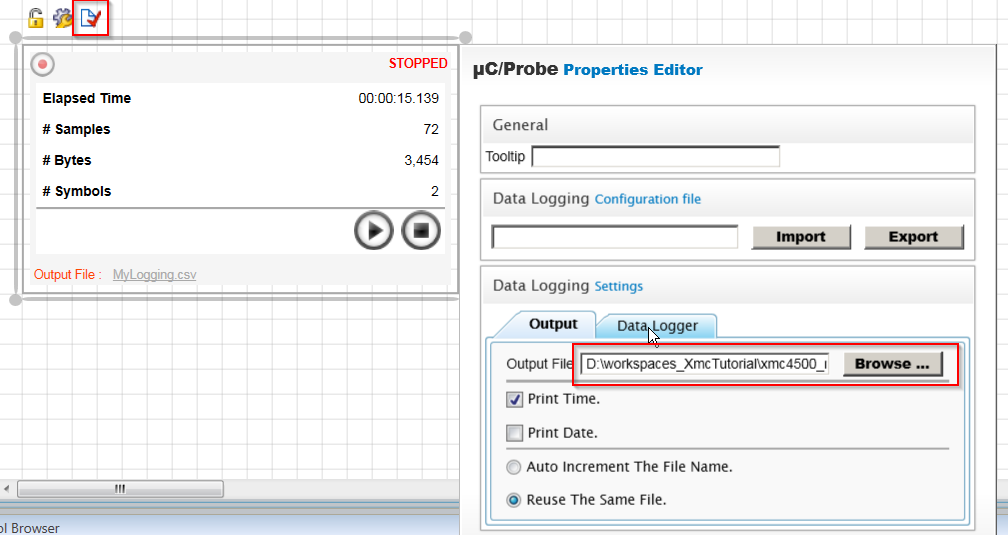Image resolution: width=1008 pixels, height=535 pixels.
Task: Open the properties editor checkmark icon
Action: (91, 18)
